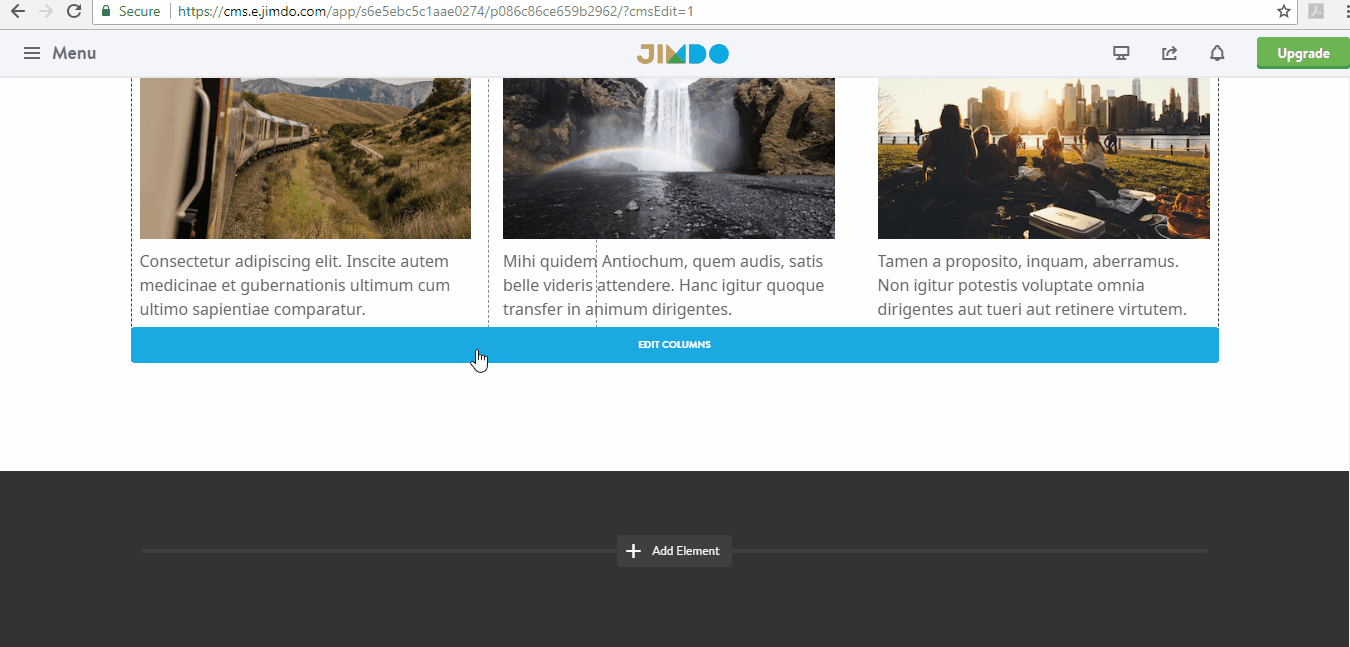Click the text 'Consectetur adipiscing elit'
The width and height of the screenshot is (1350, 647).
[239, 261]
